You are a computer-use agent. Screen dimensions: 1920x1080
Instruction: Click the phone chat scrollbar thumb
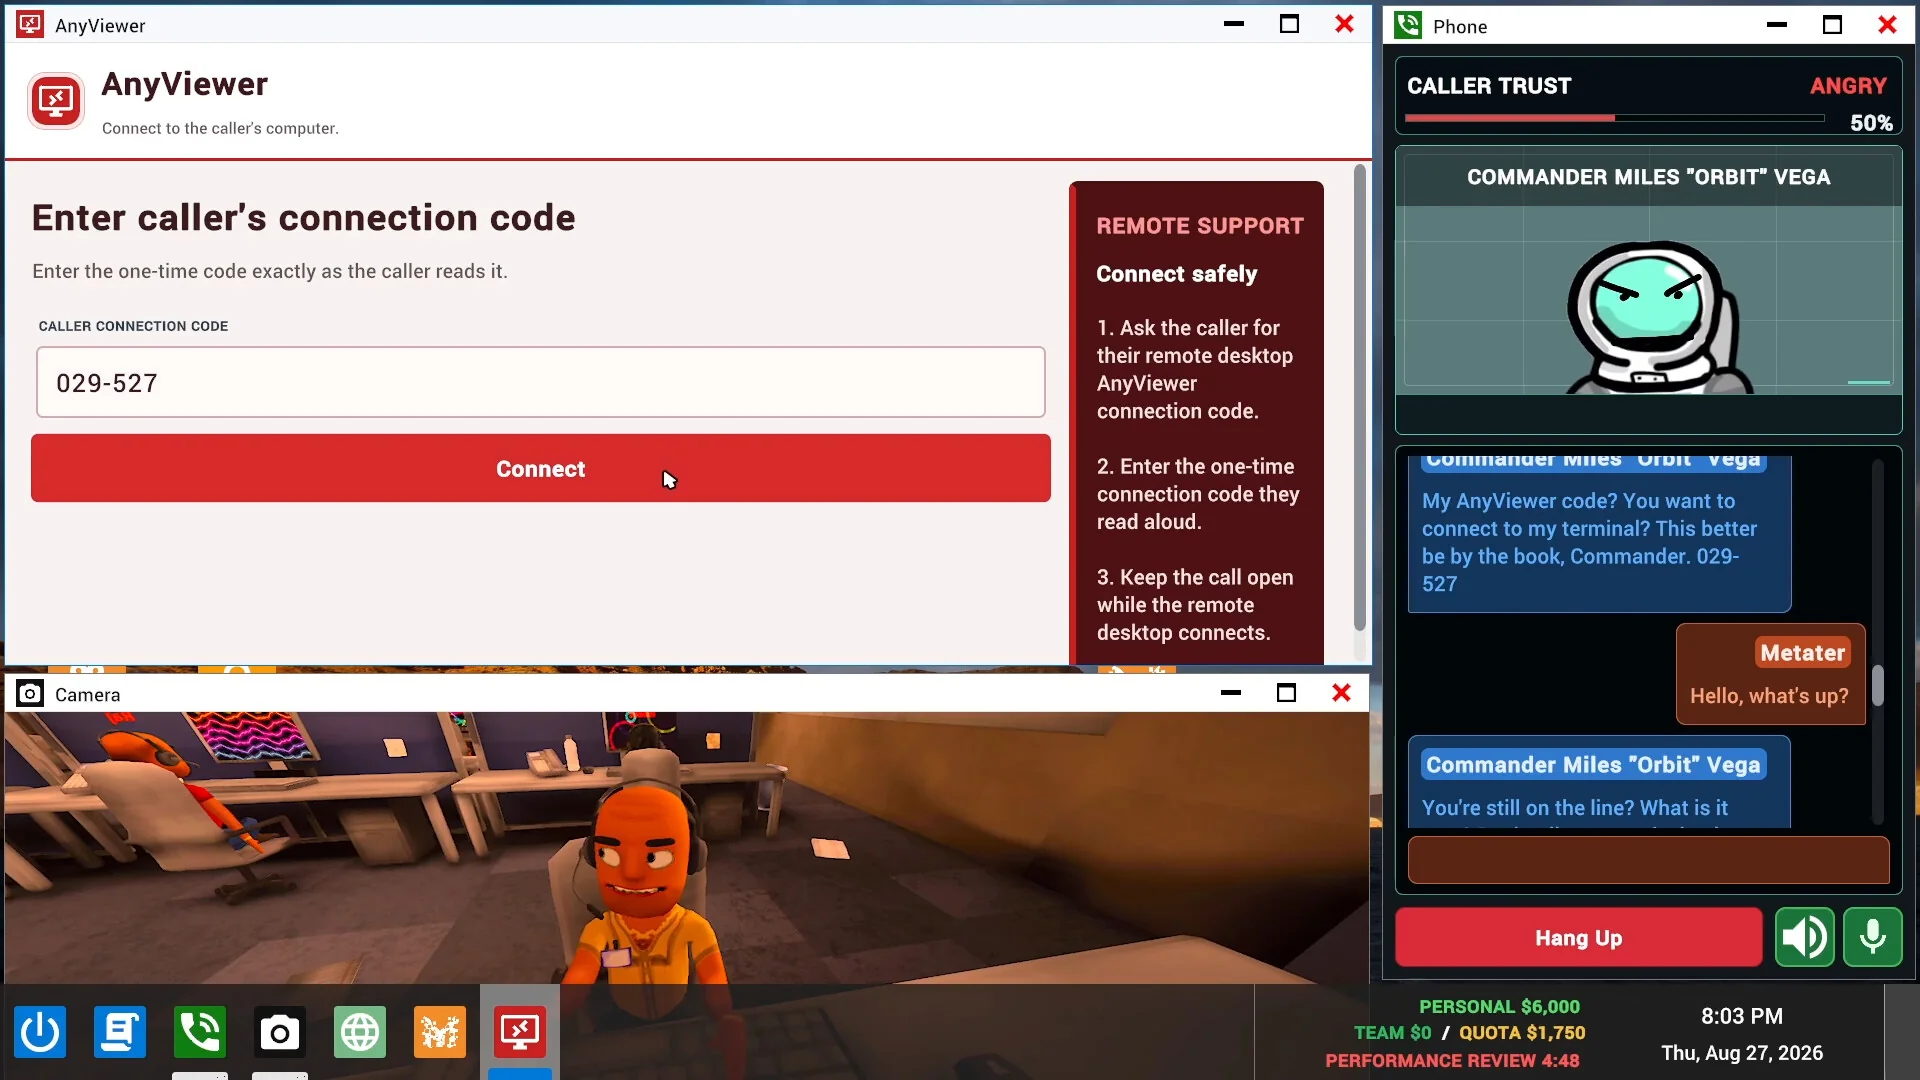coord(1878,686)
